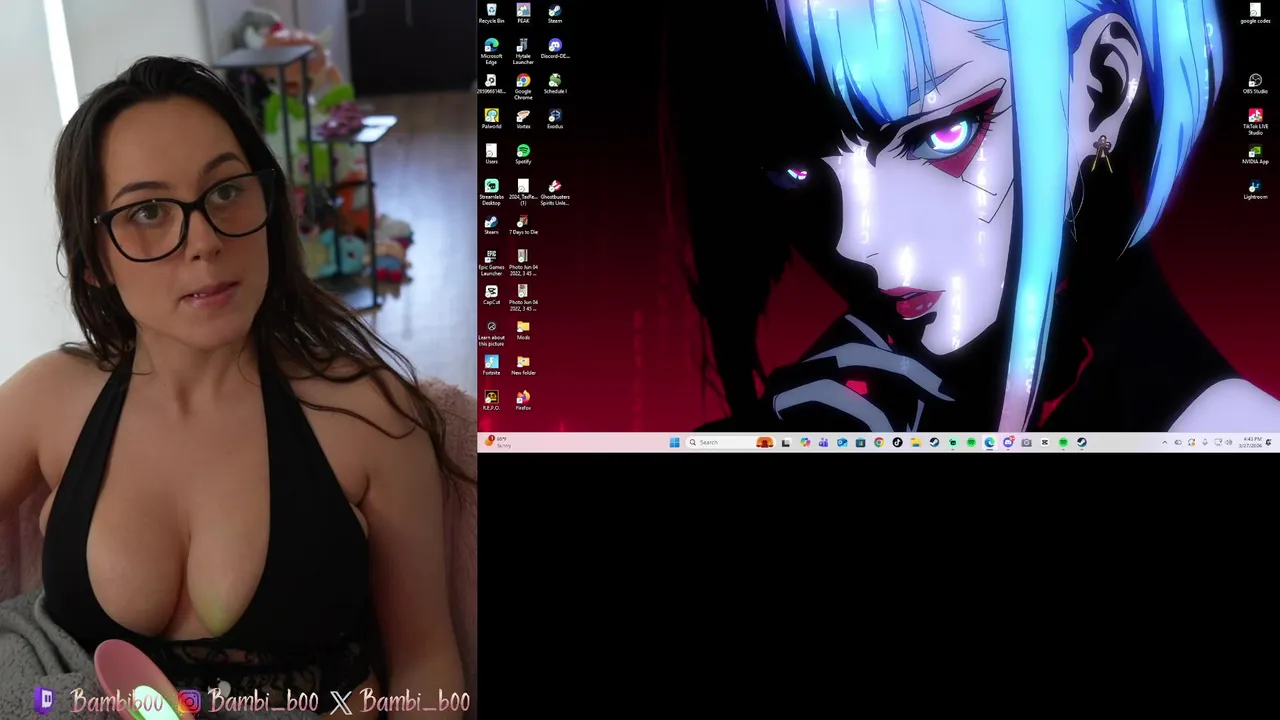Open the Mods folder
The width and height of the screenshot is (1280, 720).
click(x=523, y=330)
